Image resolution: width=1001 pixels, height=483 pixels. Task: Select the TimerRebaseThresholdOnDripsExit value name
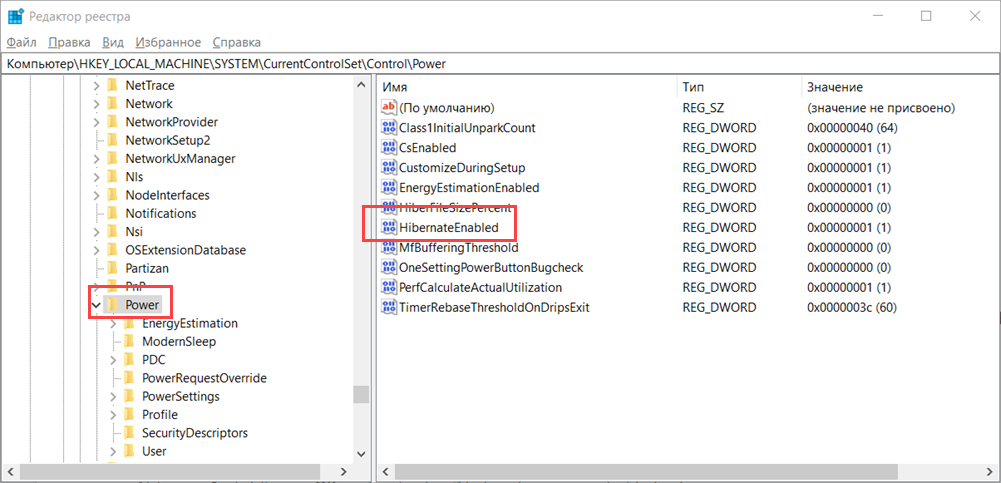pos(493,308)
